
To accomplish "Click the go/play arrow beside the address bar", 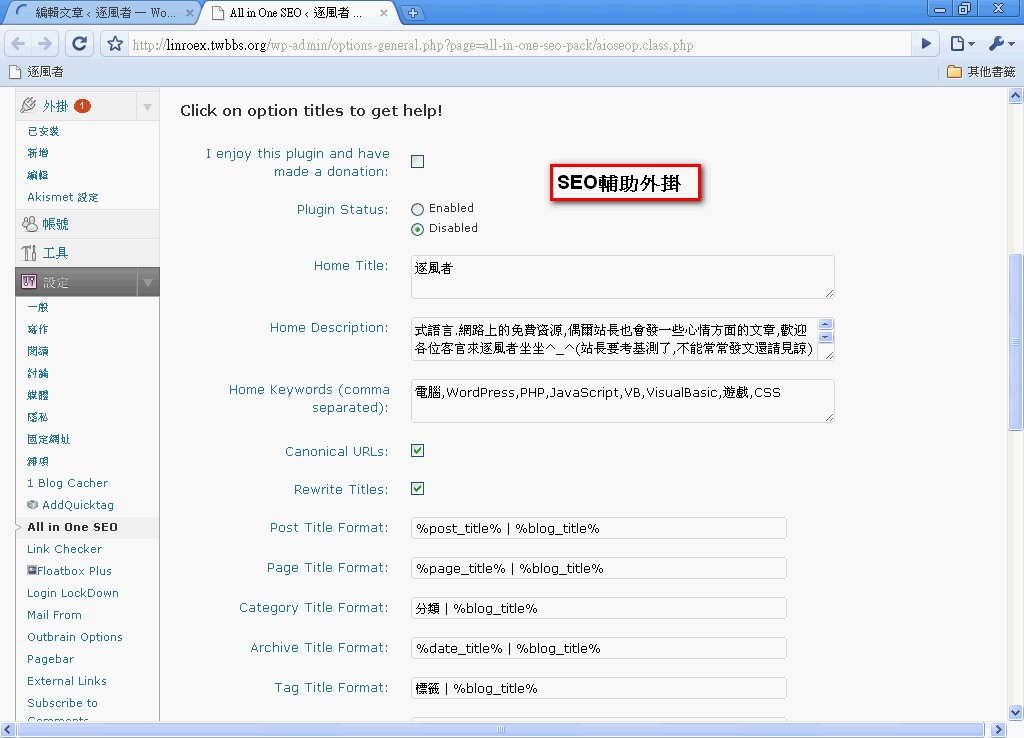I will [x=925, y=44].
